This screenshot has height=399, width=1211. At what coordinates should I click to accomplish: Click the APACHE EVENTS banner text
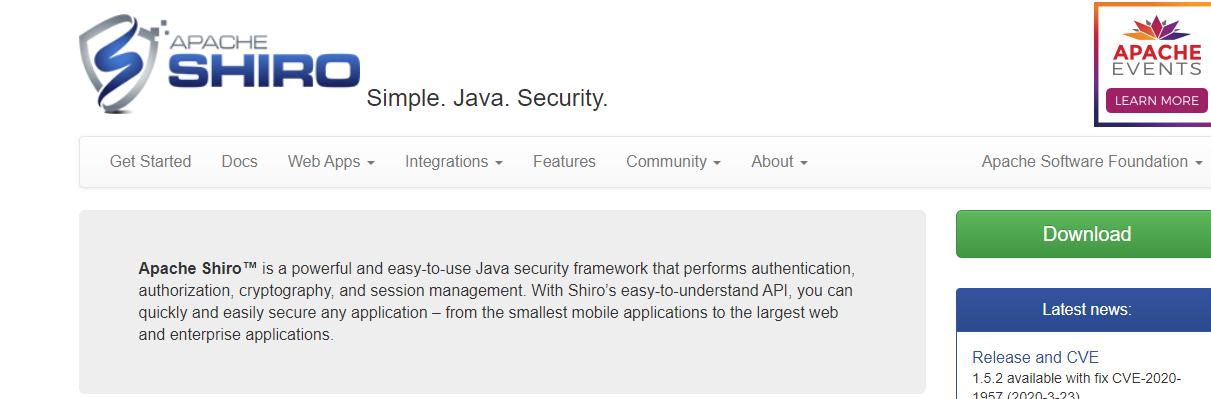click(x=1157, y=60)
